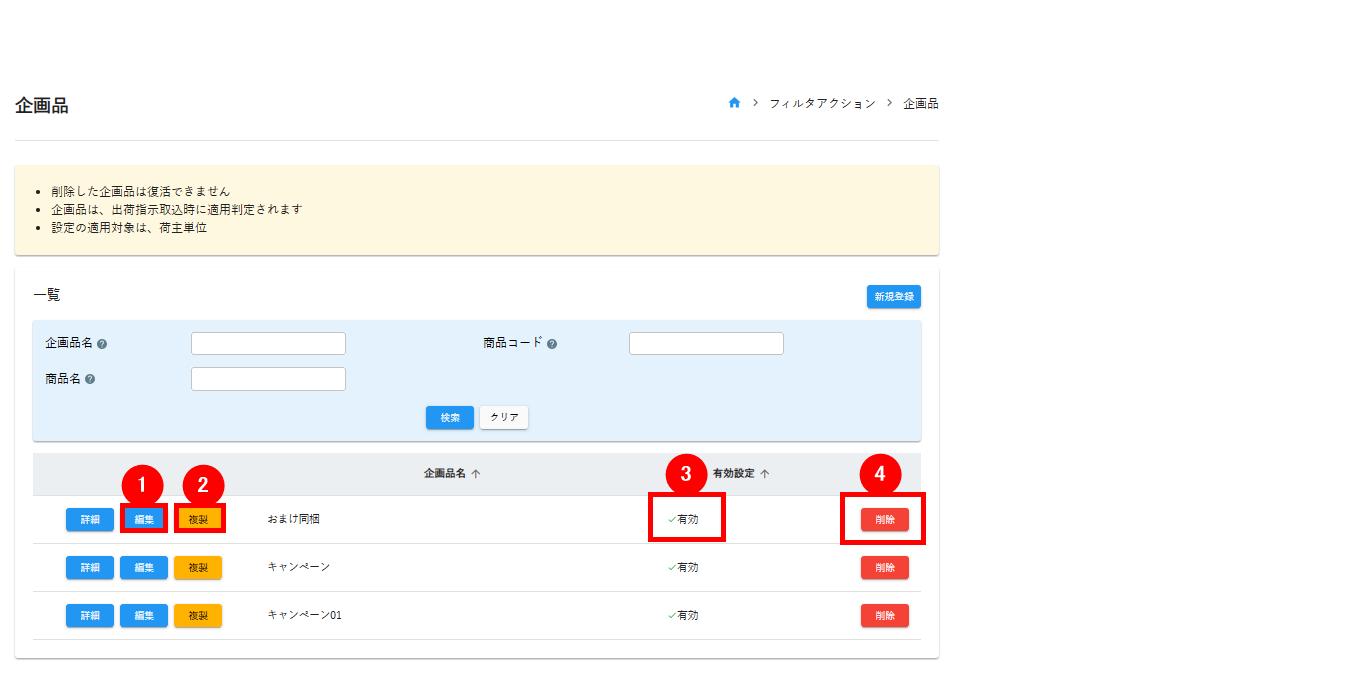Edit the おまけ同梱 row

point(144,520)
